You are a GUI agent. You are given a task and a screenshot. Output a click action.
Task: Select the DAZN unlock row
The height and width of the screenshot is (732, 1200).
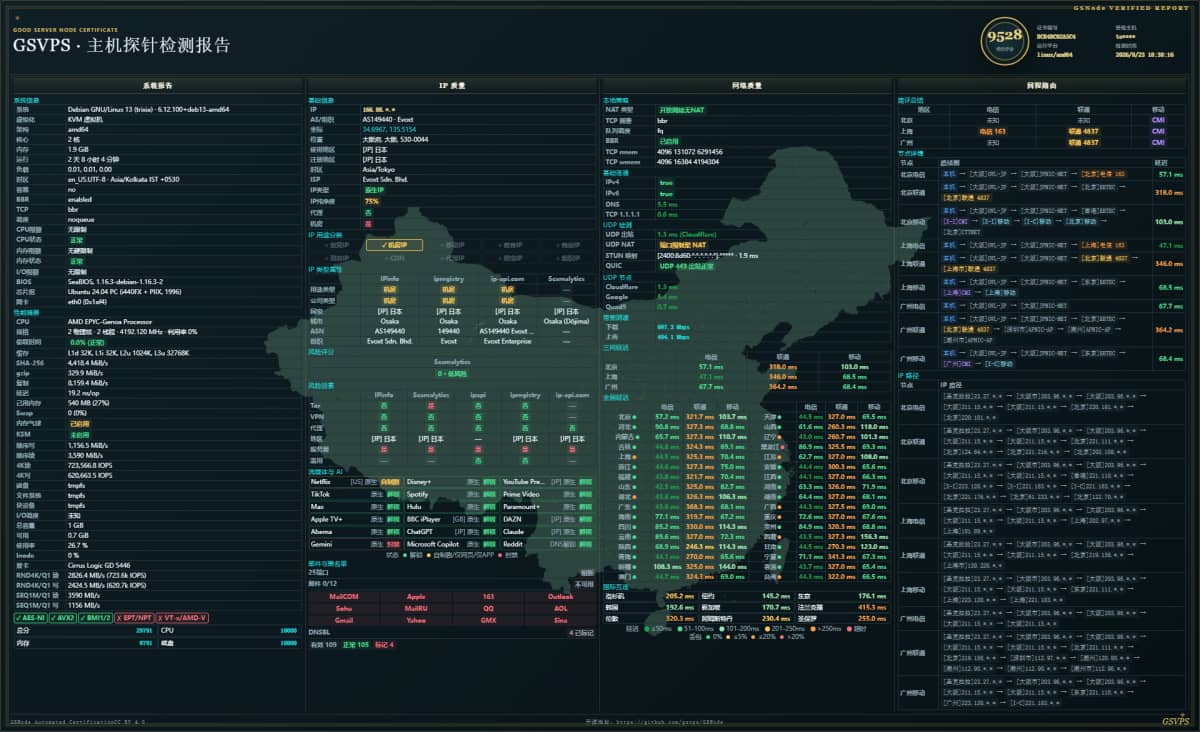548,519
